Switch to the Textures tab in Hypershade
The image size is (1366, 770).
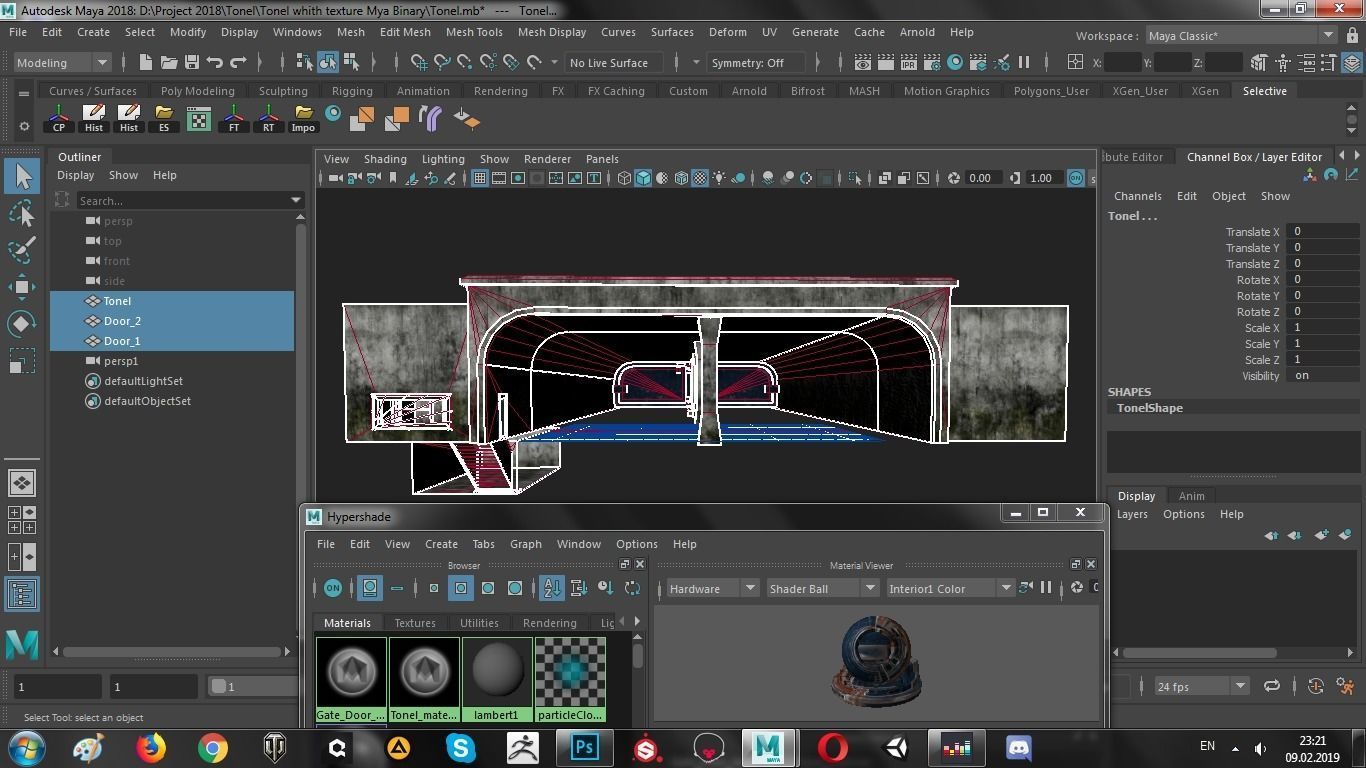click(x=415, y=623)
